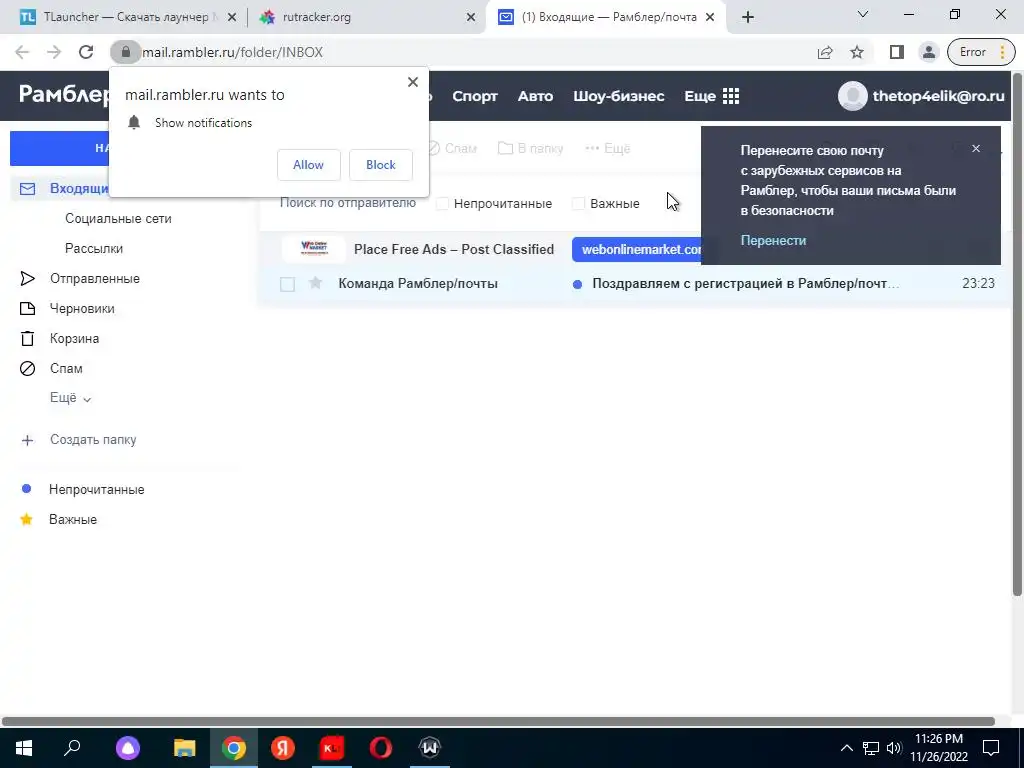This screenshot has width=1024, height=768.
Task: Open Спам folder in sidebar
Action: click(x=66, y=368)
